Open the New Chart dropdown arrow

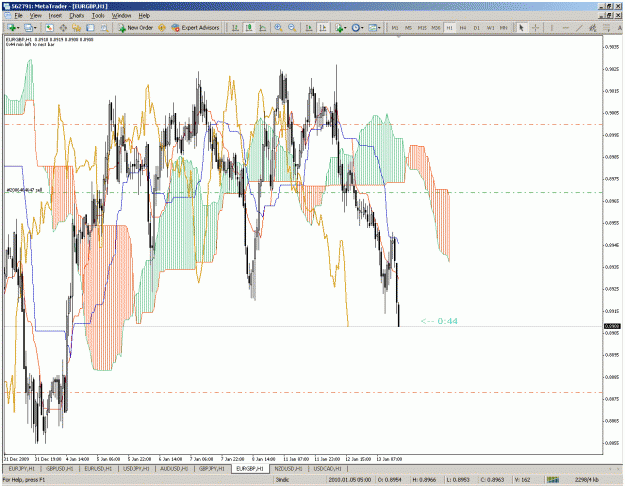(18, 28)
